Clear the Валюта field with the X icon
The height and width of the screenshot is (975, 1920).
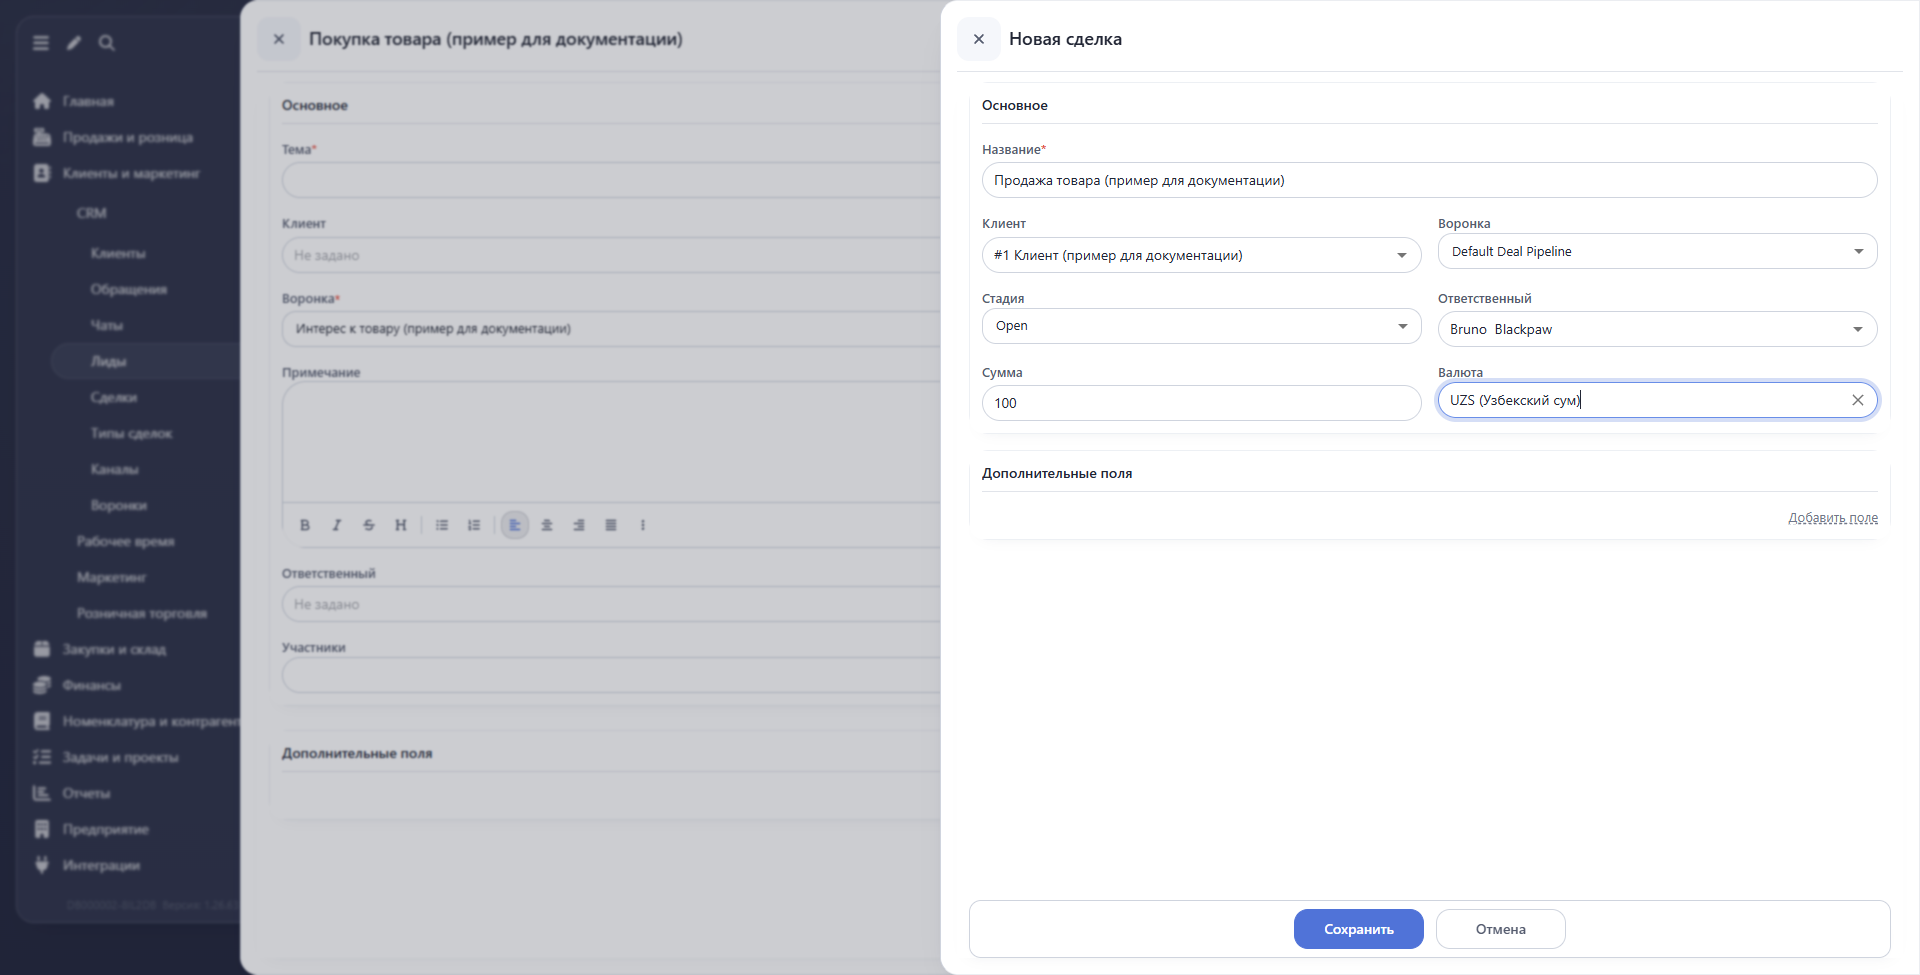[x=1857, y=400]
